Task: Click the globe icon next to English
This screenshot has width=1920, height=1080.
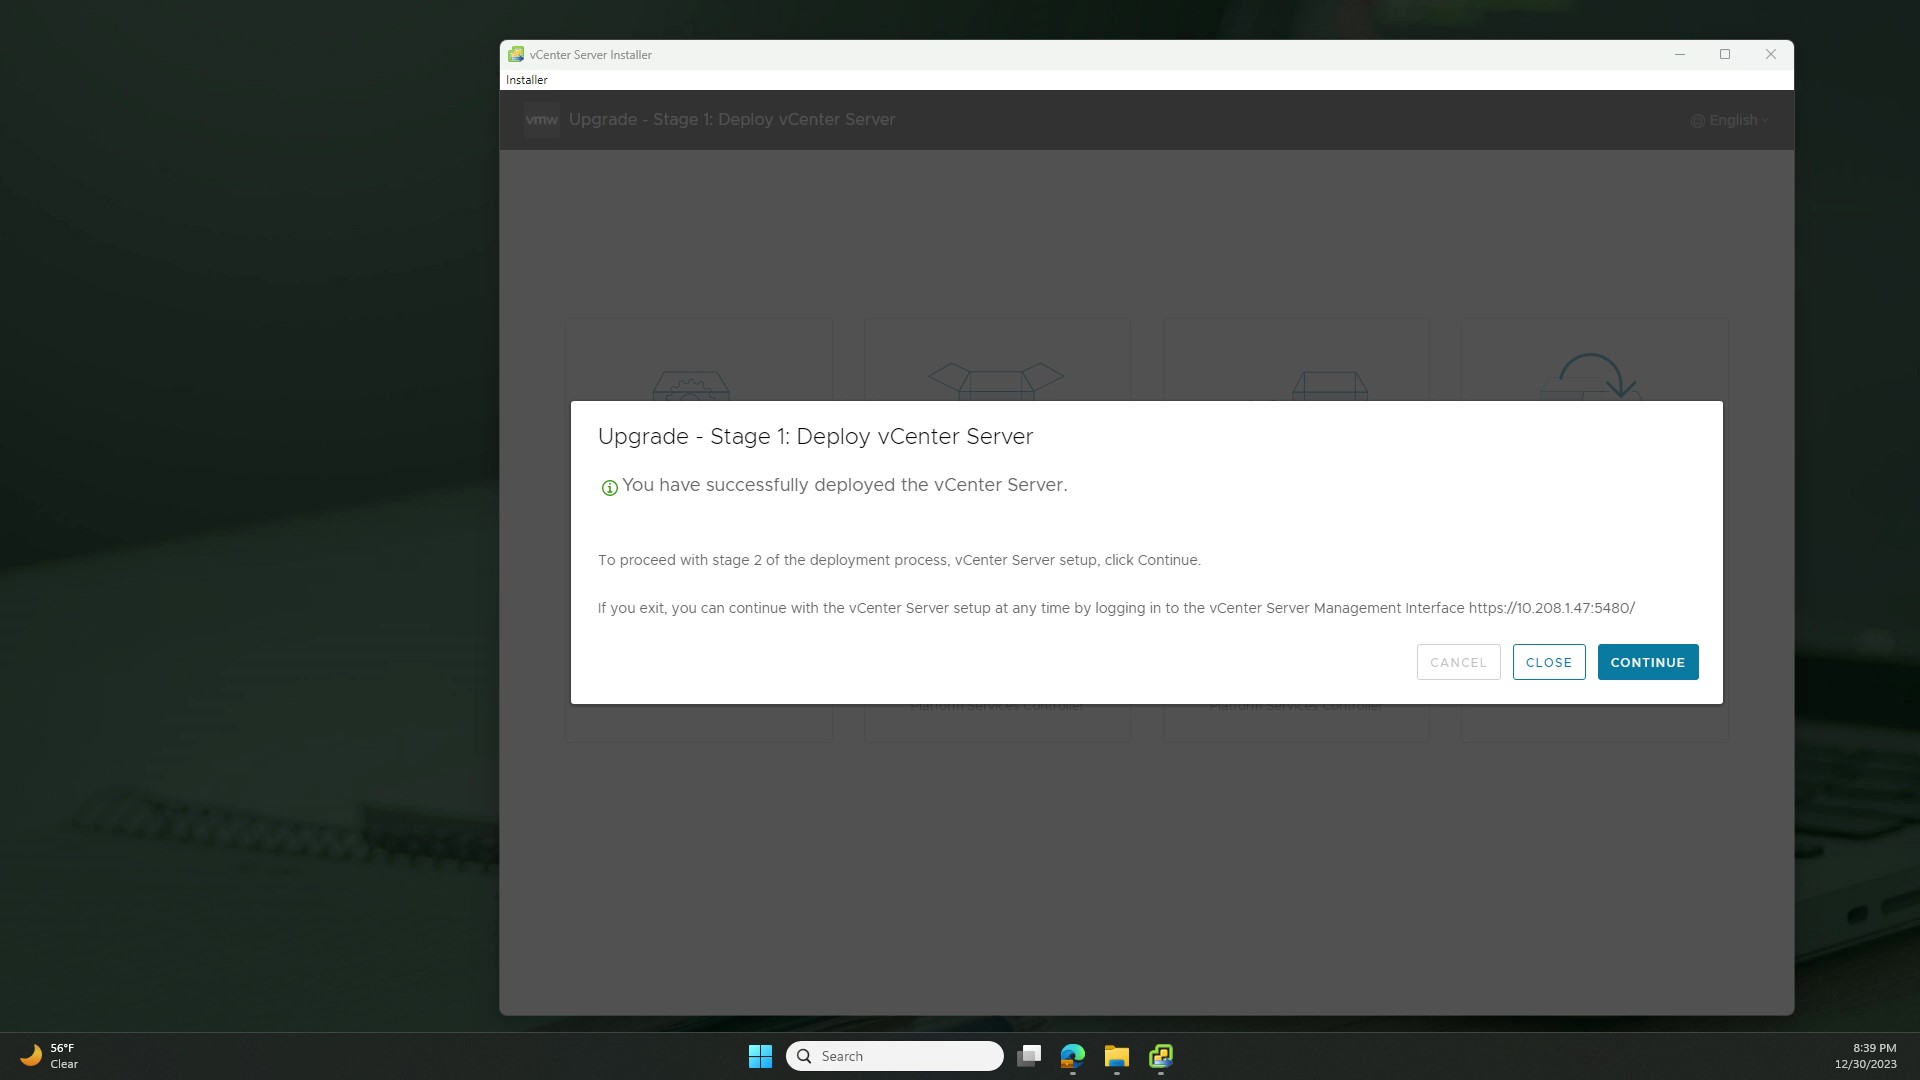Action: point(1697,121)
